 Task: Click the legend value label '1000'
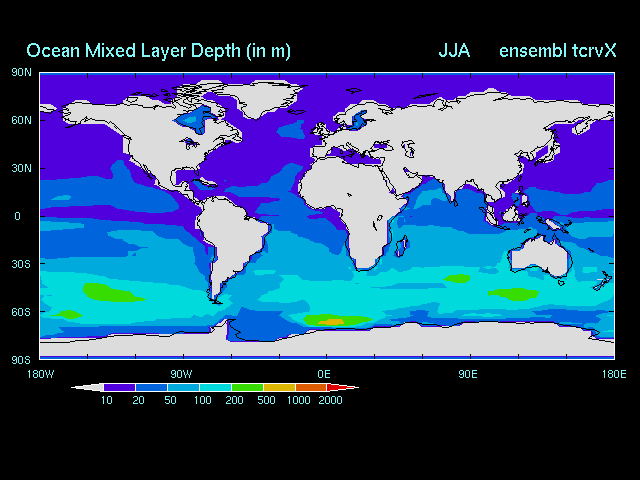(x=299, y=400)
